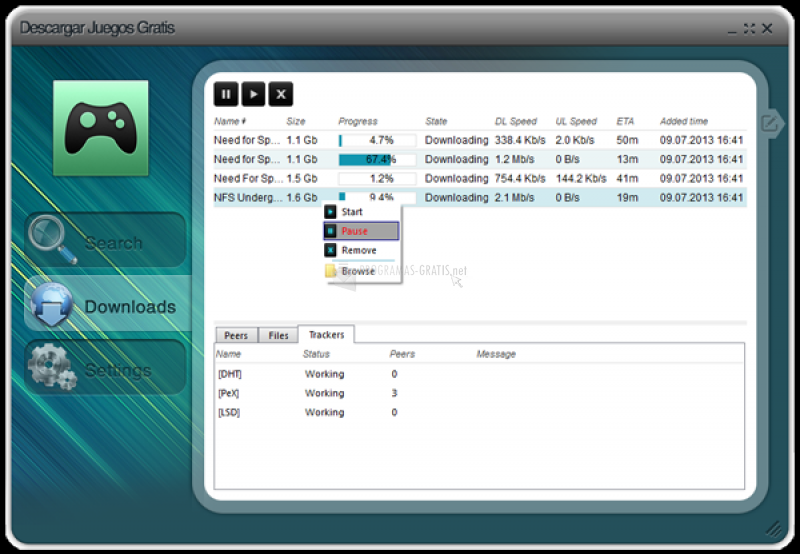Switch to the Peers tab

point(236,335)
